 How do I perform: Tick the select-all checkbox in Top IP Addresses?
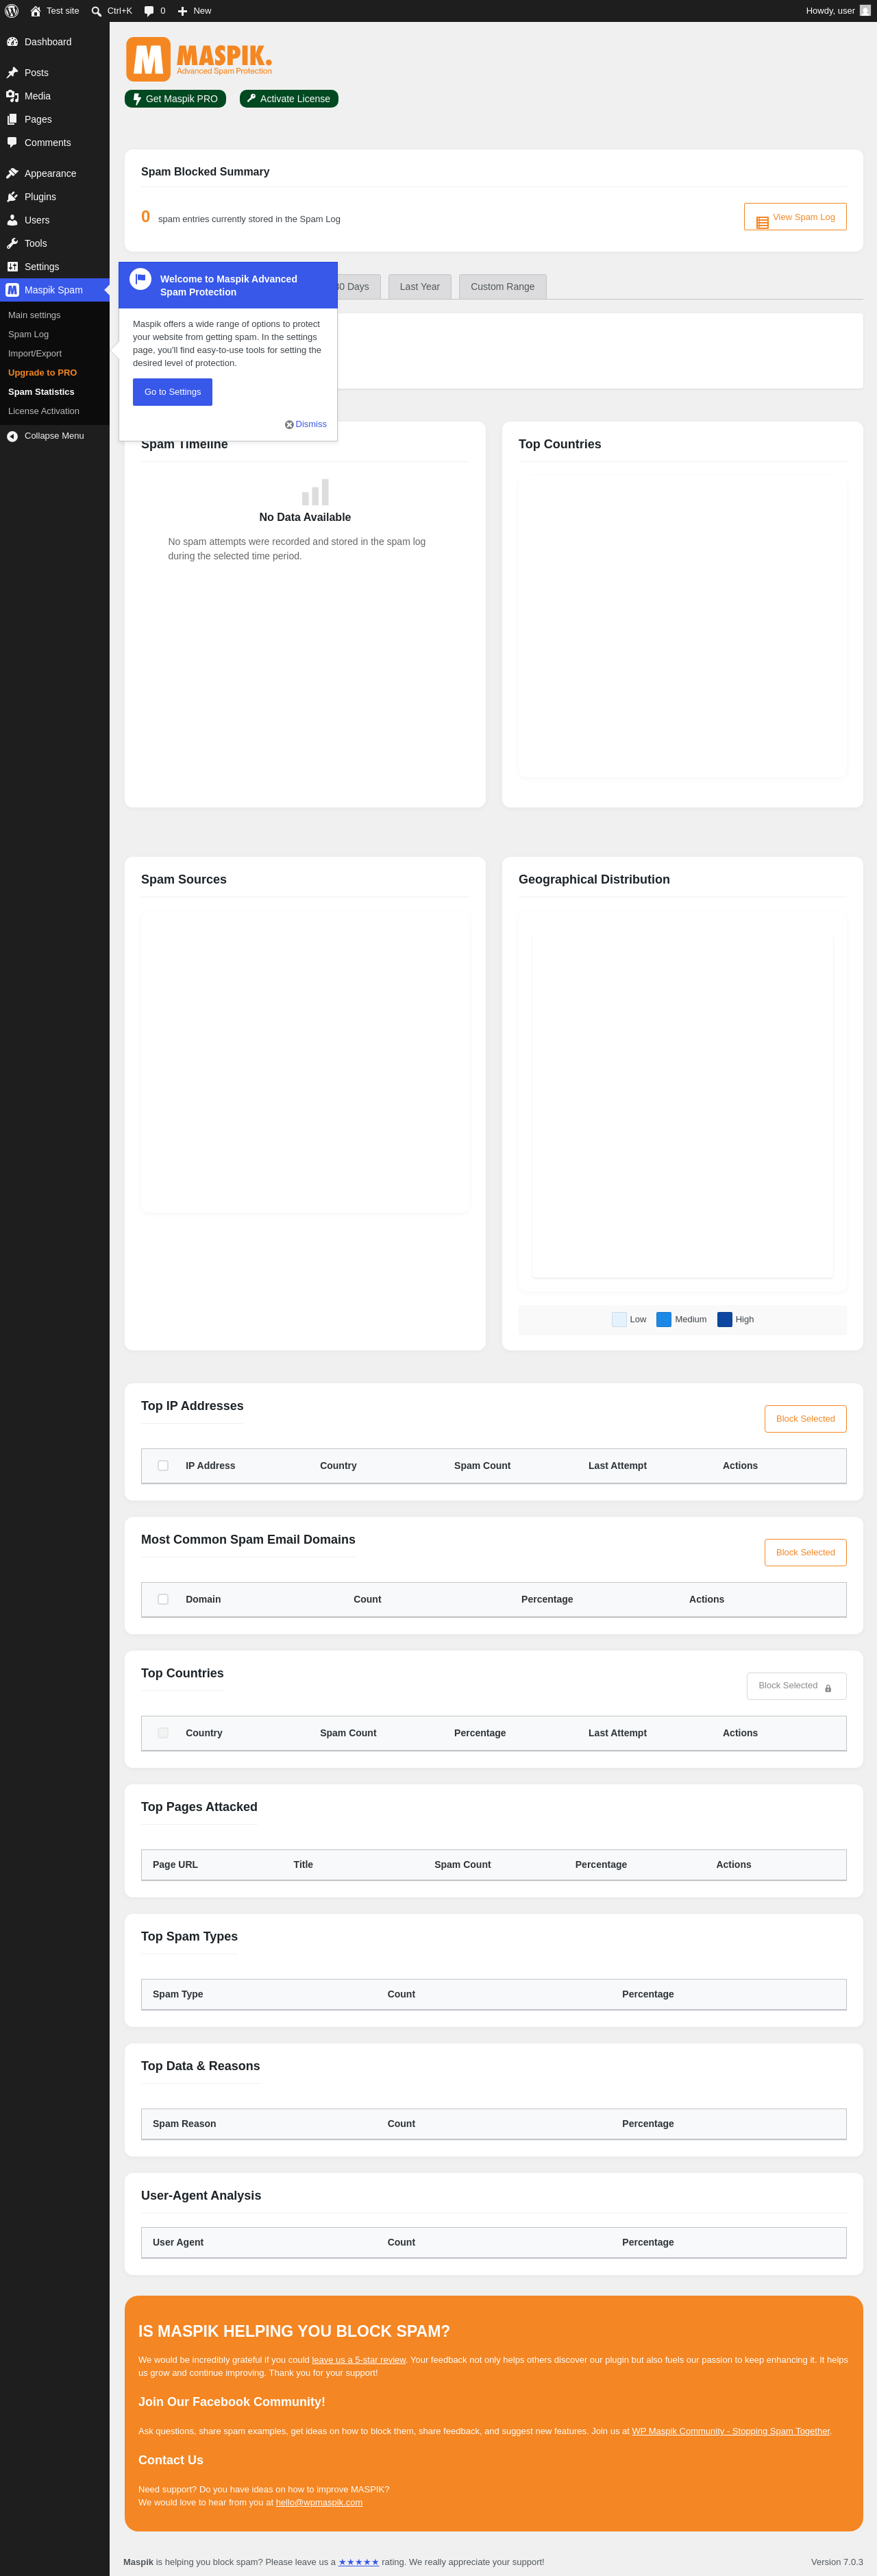tap(163, 1466)
